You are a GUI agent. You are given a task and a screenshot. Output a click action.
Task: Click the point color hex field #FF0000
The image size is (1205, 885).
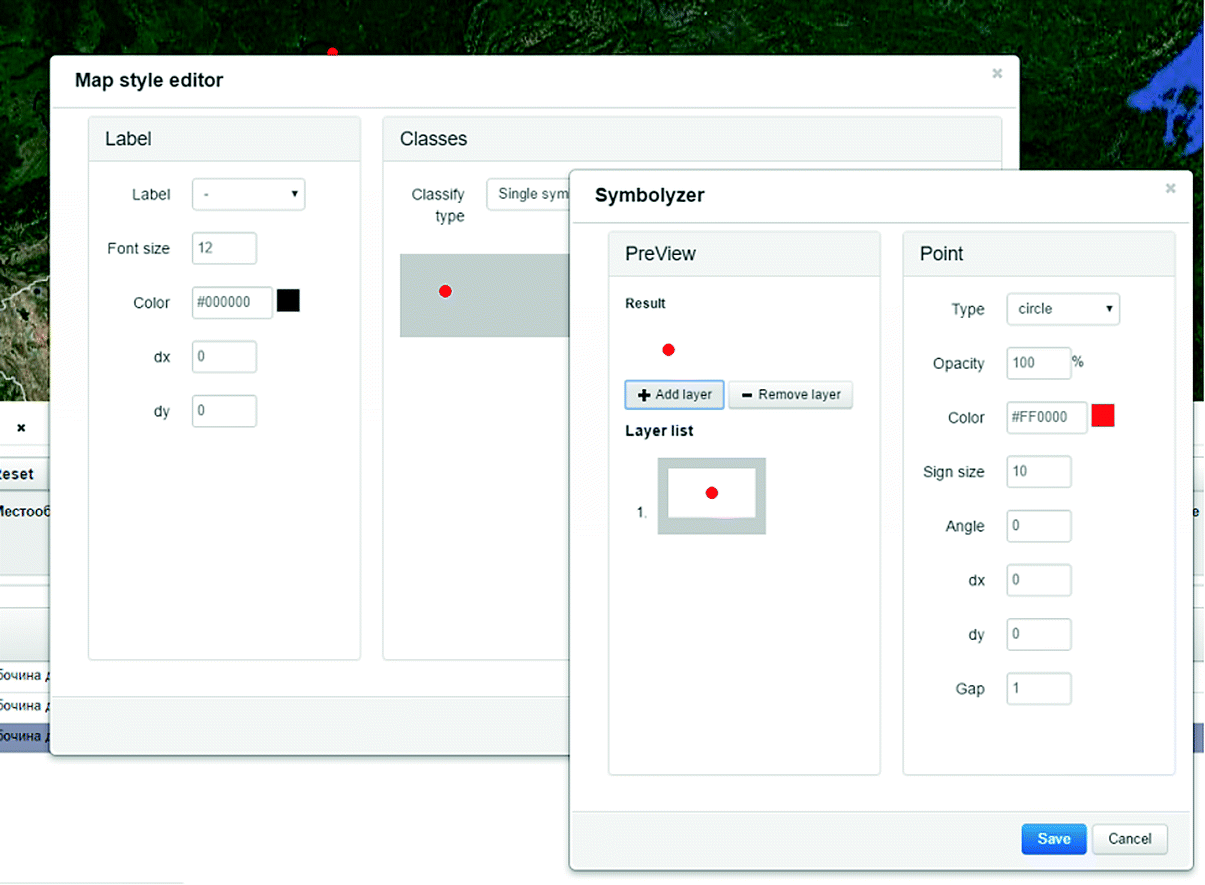[x=1046, y=418]
